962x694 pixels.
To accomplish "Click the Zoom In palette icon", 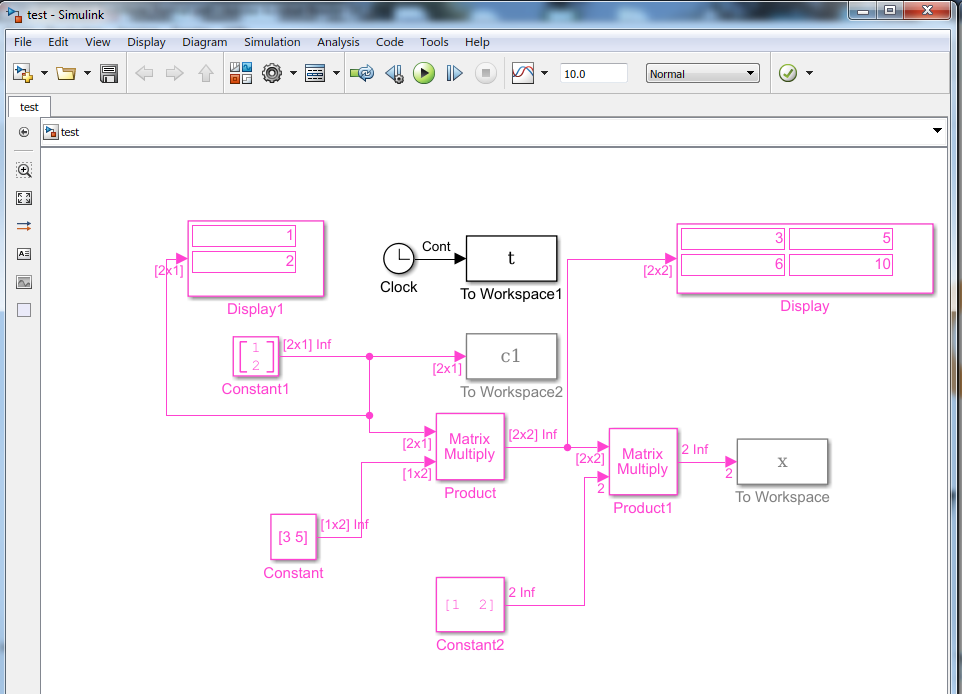I will (24, 170).
